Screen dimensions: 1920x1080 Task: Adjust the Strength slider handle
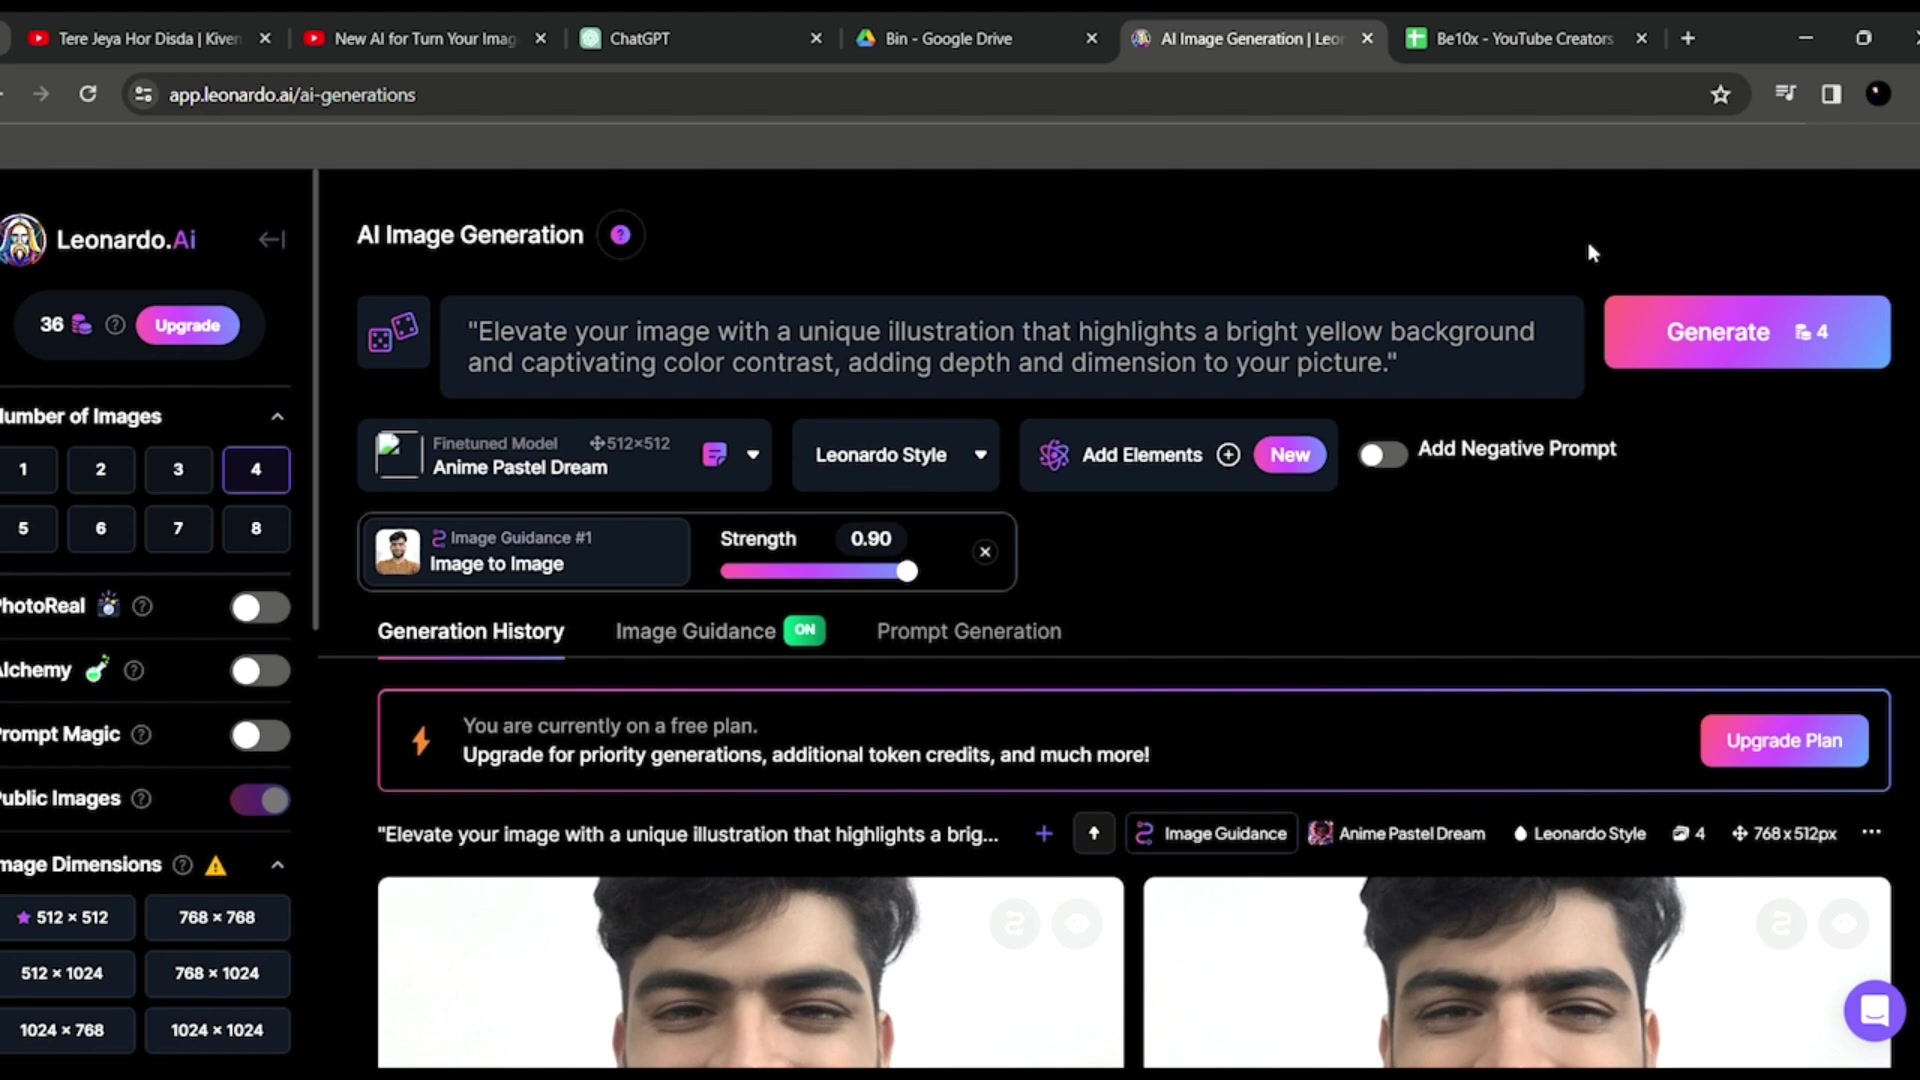point(906,571)
